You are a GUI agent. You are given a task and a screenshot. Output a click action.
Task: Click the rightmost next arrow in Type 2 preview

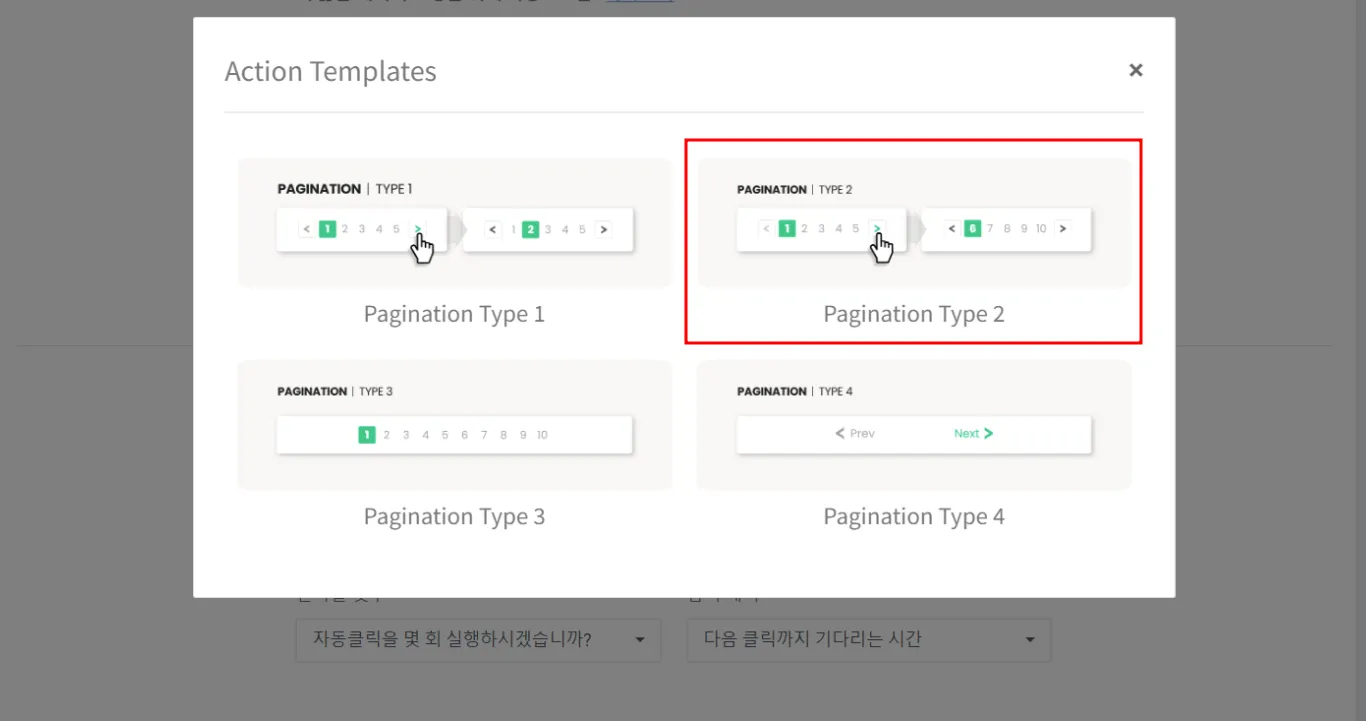pos(1062,229)
